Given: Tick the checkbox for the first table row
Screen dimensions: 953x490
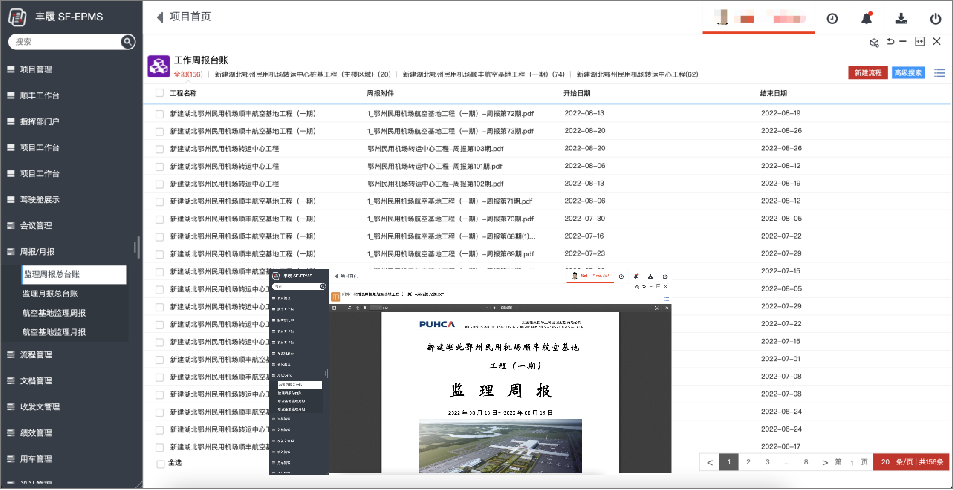Looking at the screenshot, I should pos(159,113).
